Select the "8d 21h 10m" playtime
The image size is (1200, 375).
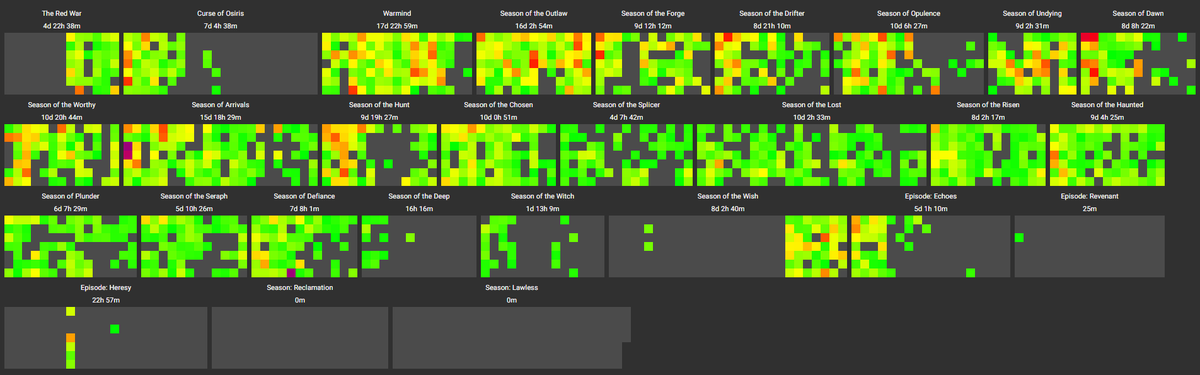point(771,25)
